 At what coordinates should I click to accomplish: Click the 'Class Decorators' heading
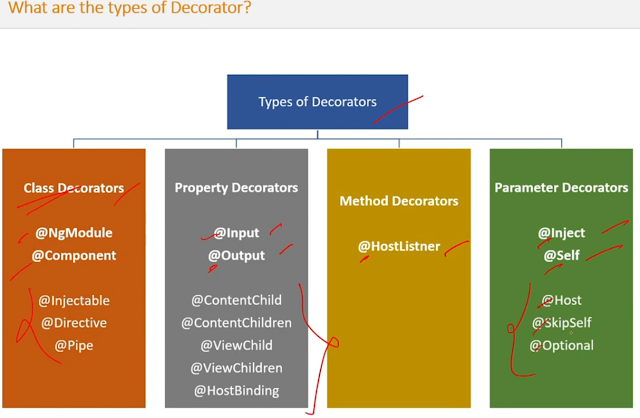(x=73, y=188)
